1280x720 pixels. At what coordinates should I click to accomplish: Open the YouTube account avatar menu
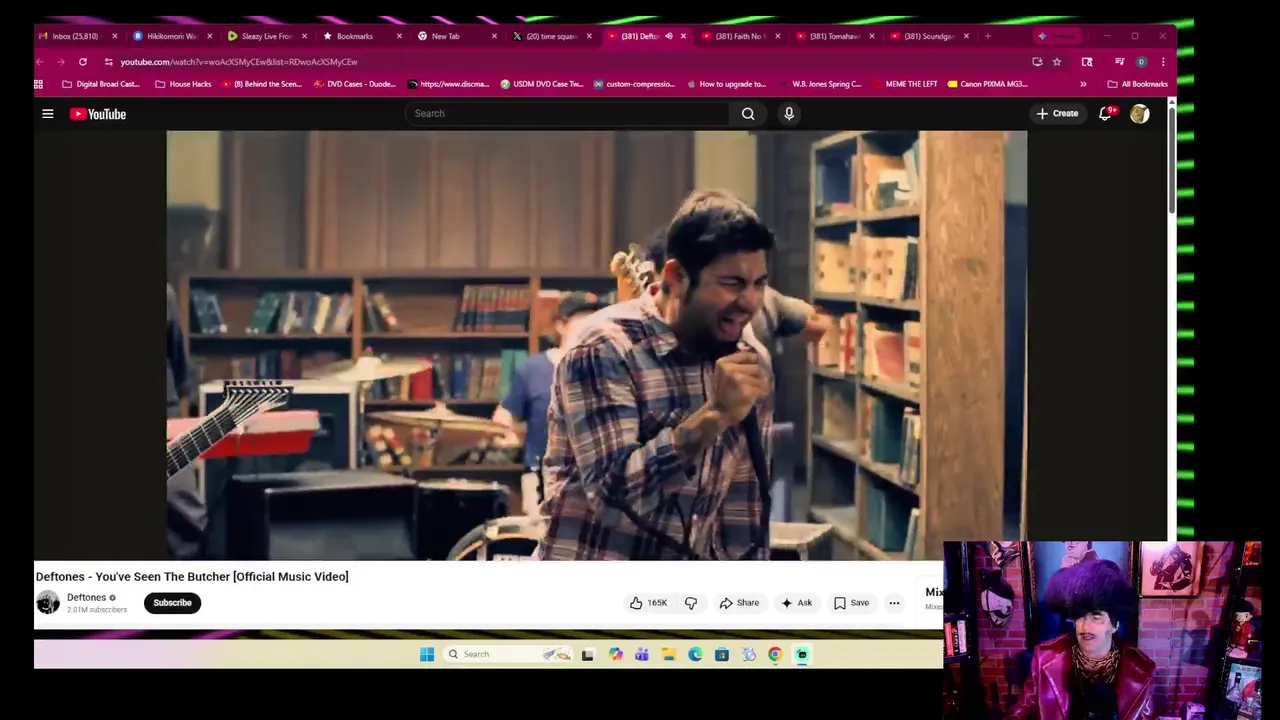1139,114
